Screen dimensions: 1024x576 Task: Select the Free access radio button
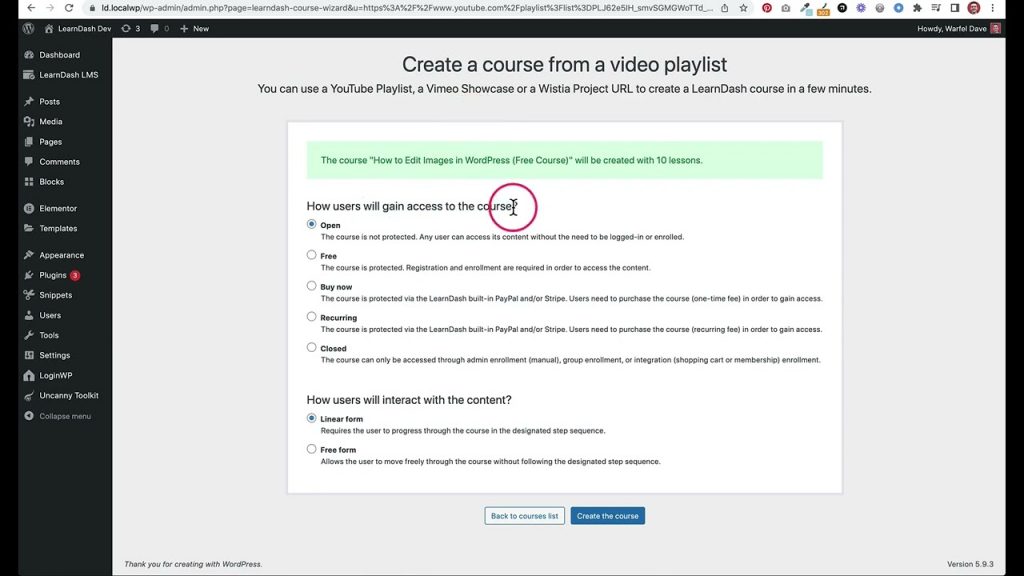pos(312,255)
